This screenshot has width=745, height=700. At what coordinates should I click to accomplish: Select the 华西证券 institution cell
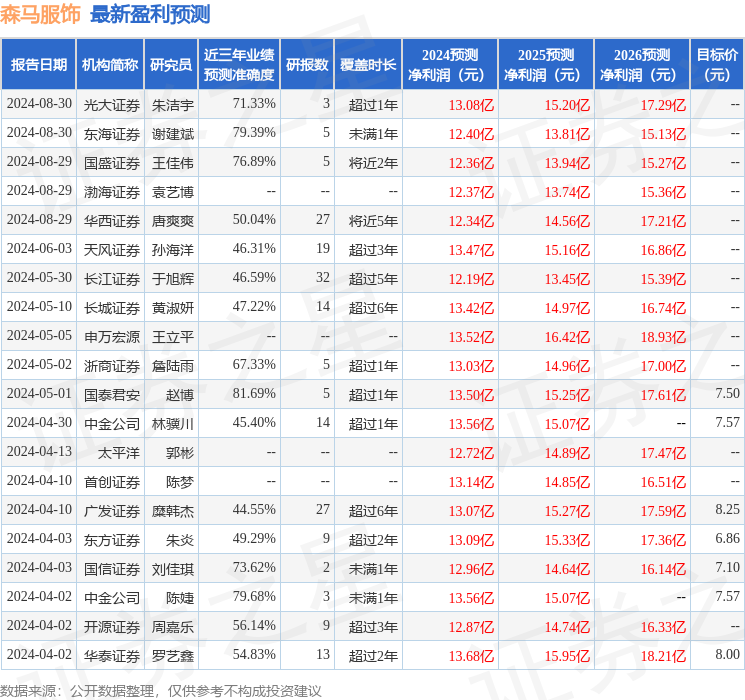click(112, 221)
